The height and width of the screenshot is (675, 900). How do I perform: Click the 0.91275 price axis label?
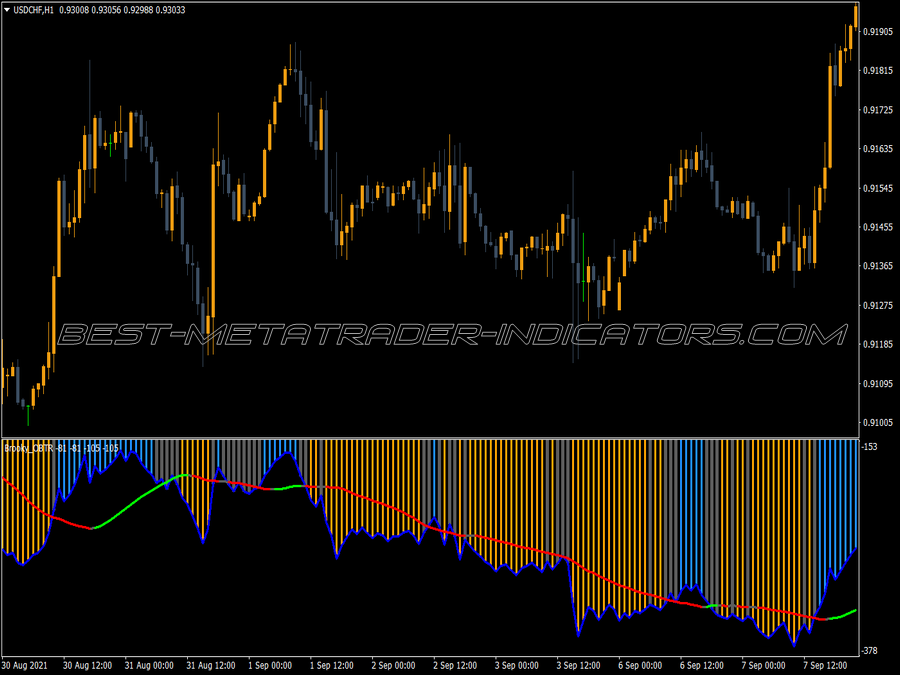878,305
